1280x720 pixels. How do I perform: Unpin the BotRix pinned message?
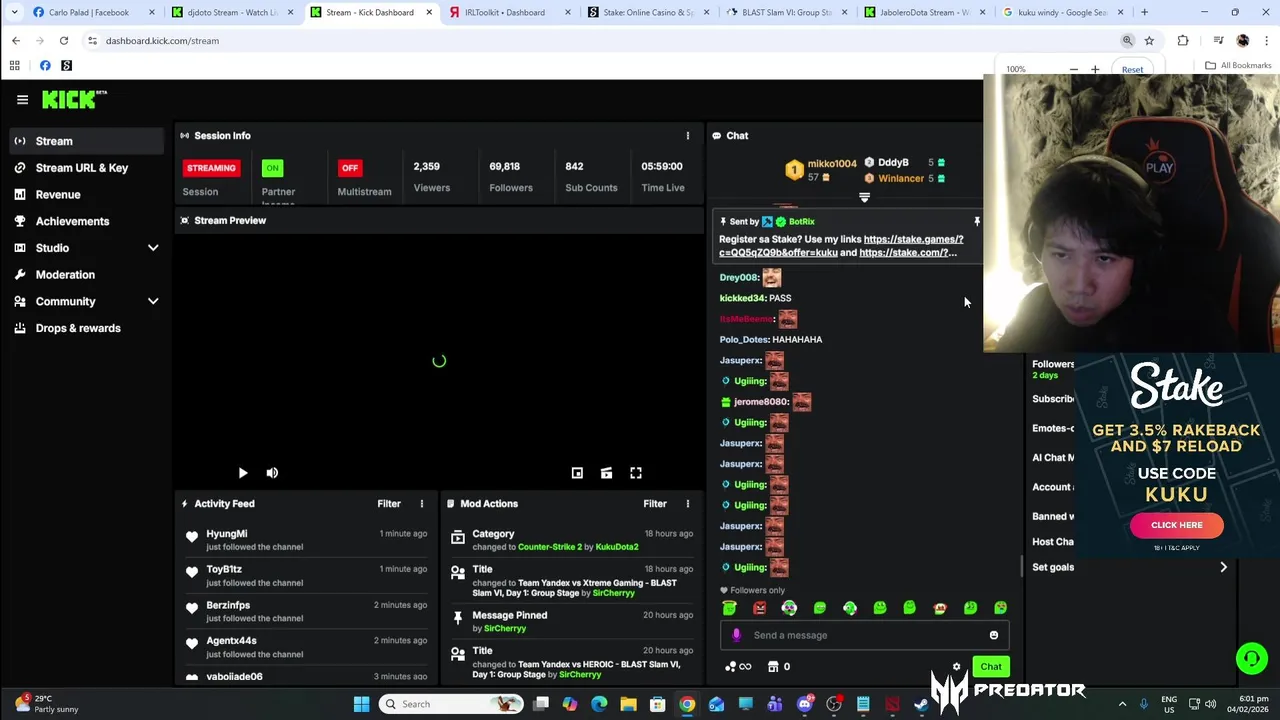coord(977,221)
